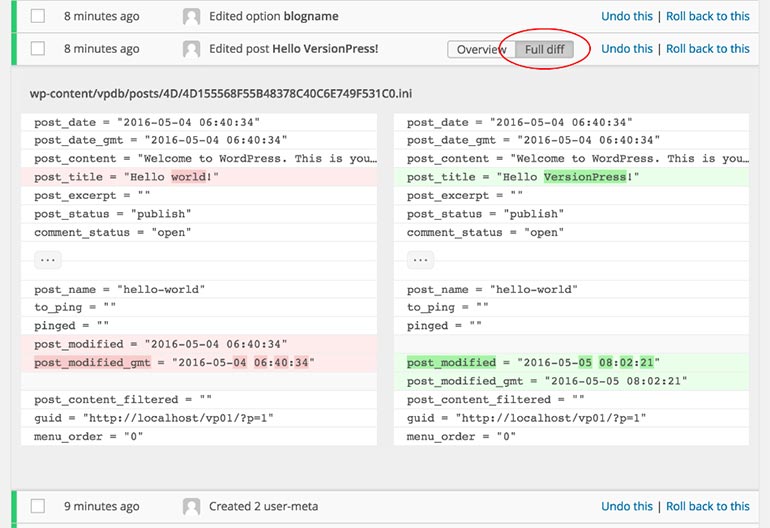The image size is (770, 528).
Task: Click the left pane comment_status open line
Action: coord(199,232)
